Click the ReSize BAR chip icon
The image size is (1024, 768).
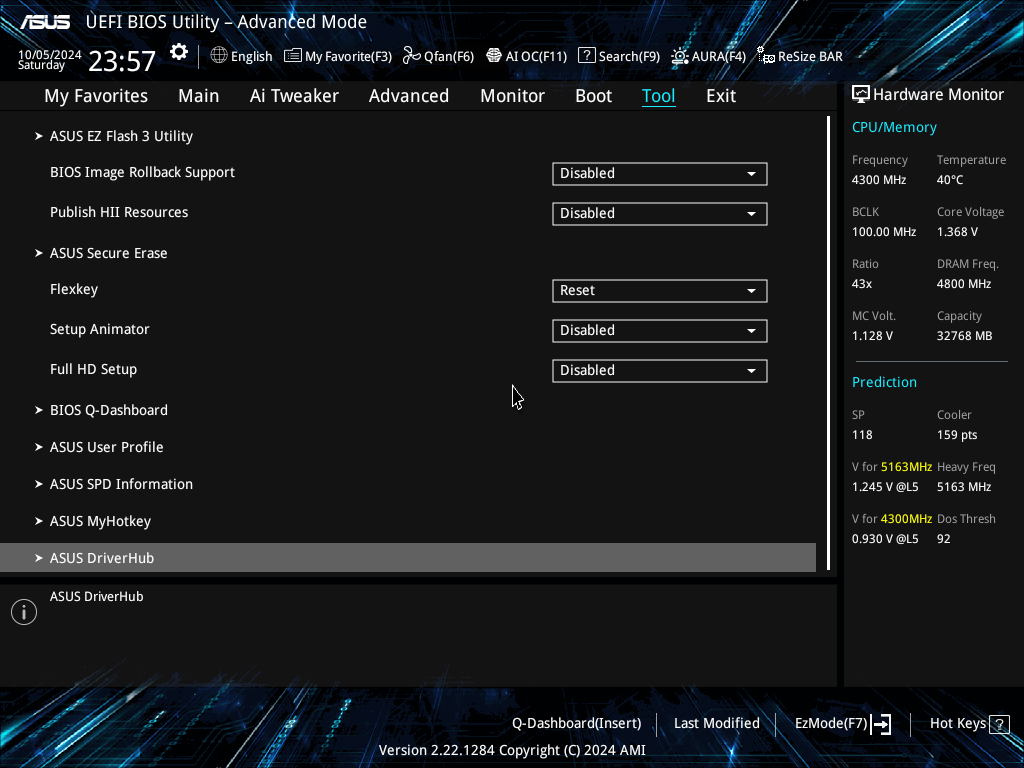[x=766, y=56]
